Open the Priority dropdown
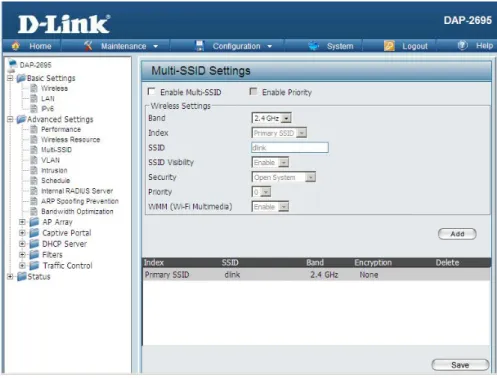This screenshot has width=497, height=378. pos(261,192)
